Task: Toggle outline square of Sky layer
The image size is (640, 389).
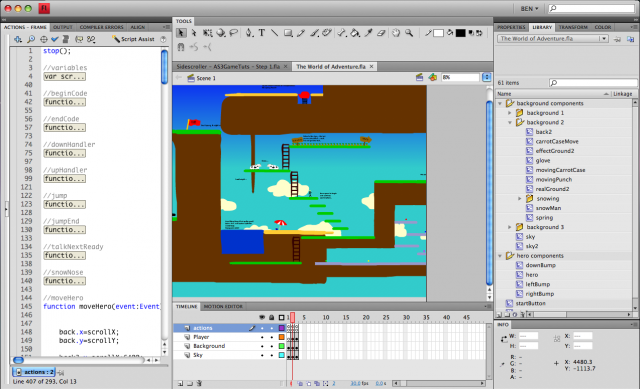Action: [281, 355]
